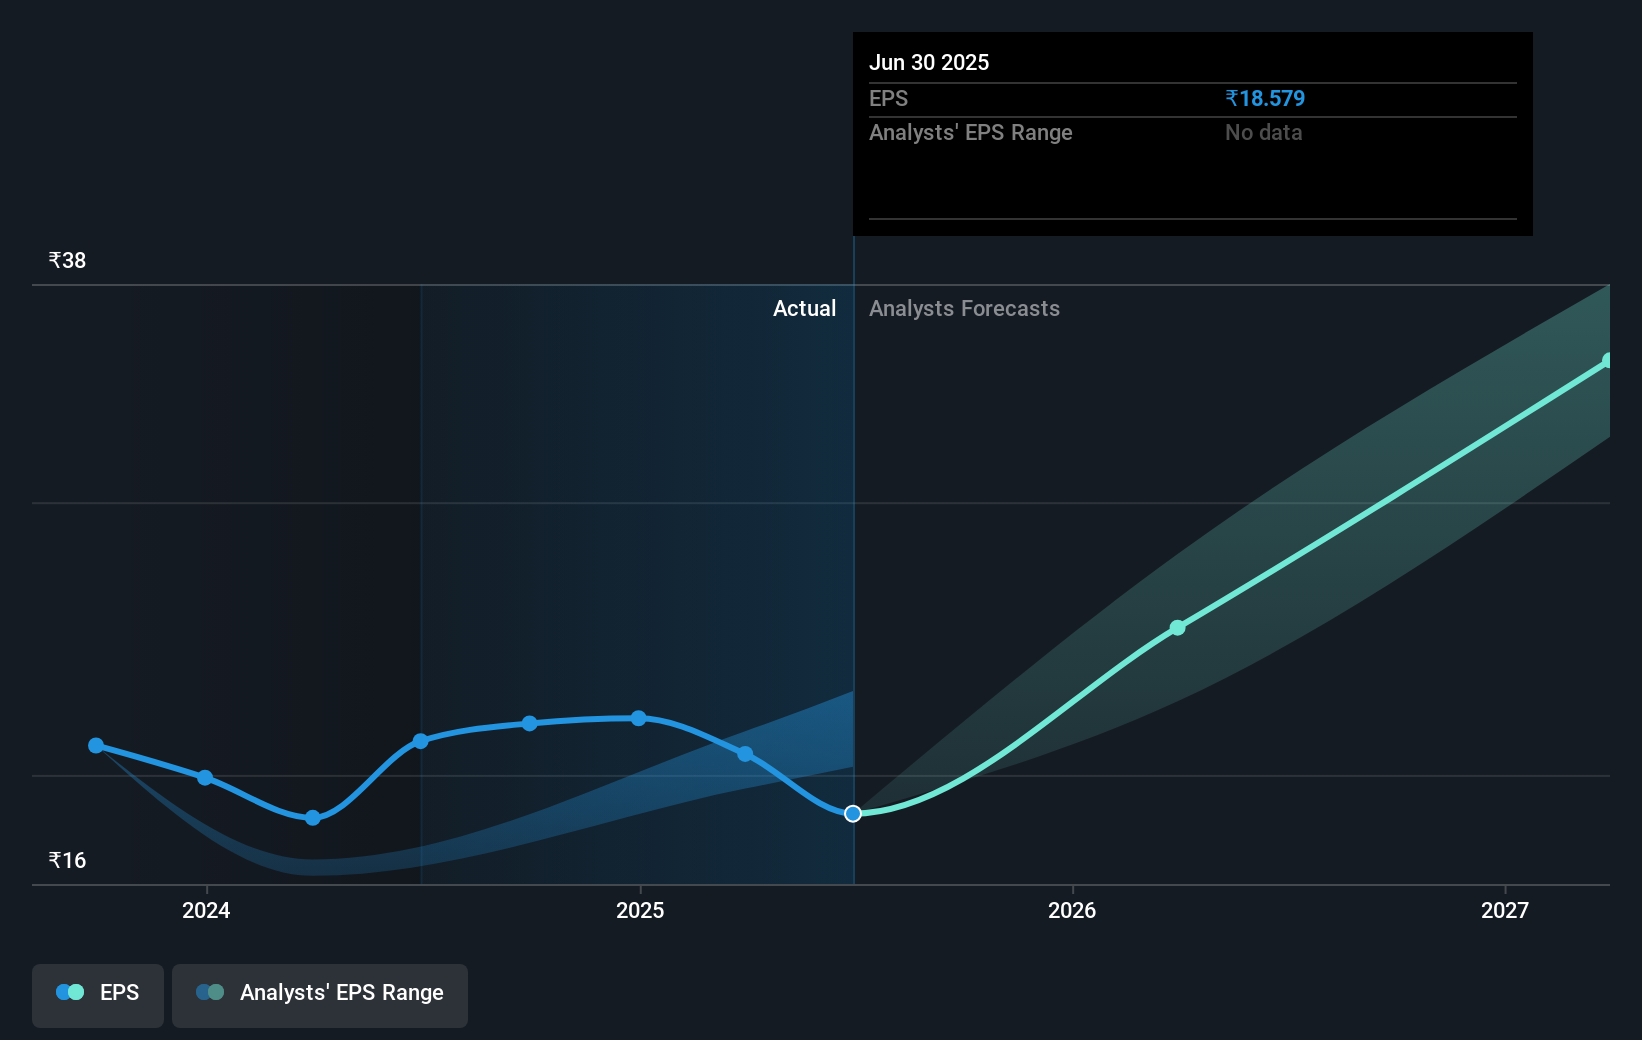Toggle the EPS series via its legend chip
The width and height of the screenshot is (1642, 1040).
[97, 995]
